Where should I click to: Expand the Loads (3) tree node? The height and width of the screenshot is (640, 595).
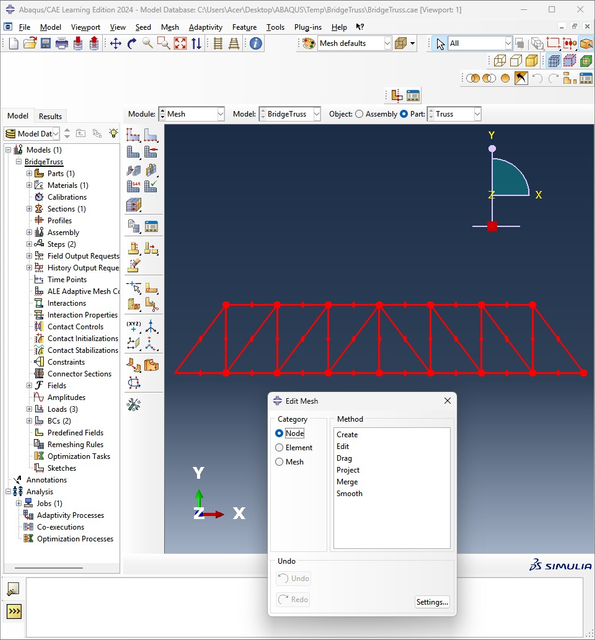(29, 409)
